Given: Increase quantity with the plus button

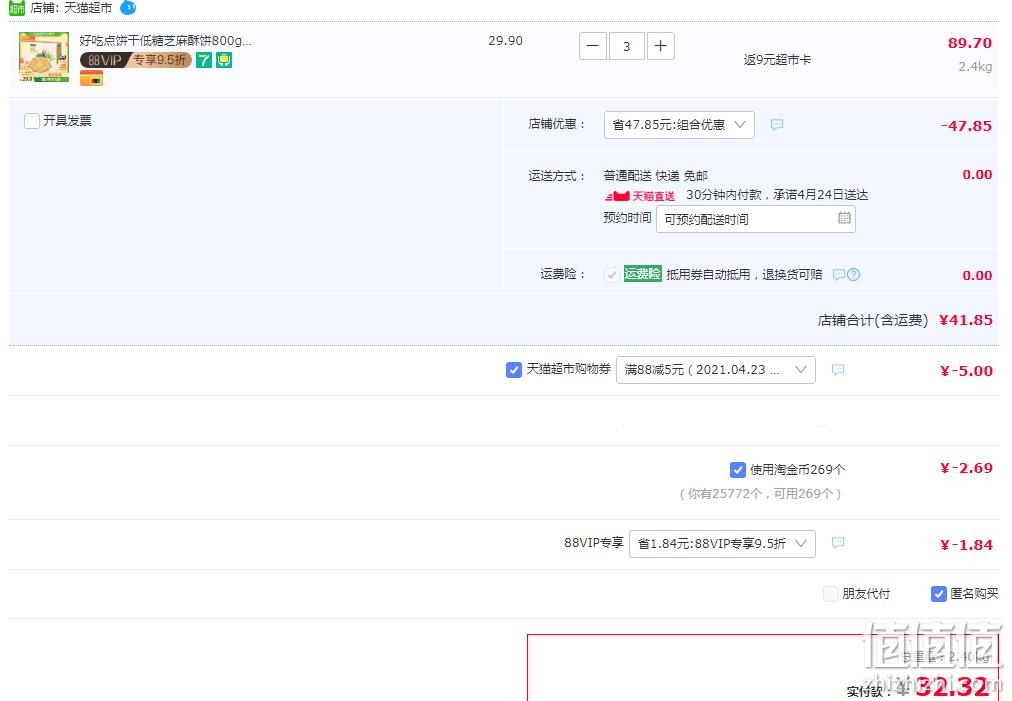Looking at the screenshot, I should pyautogui.click(x=660, y=46).
